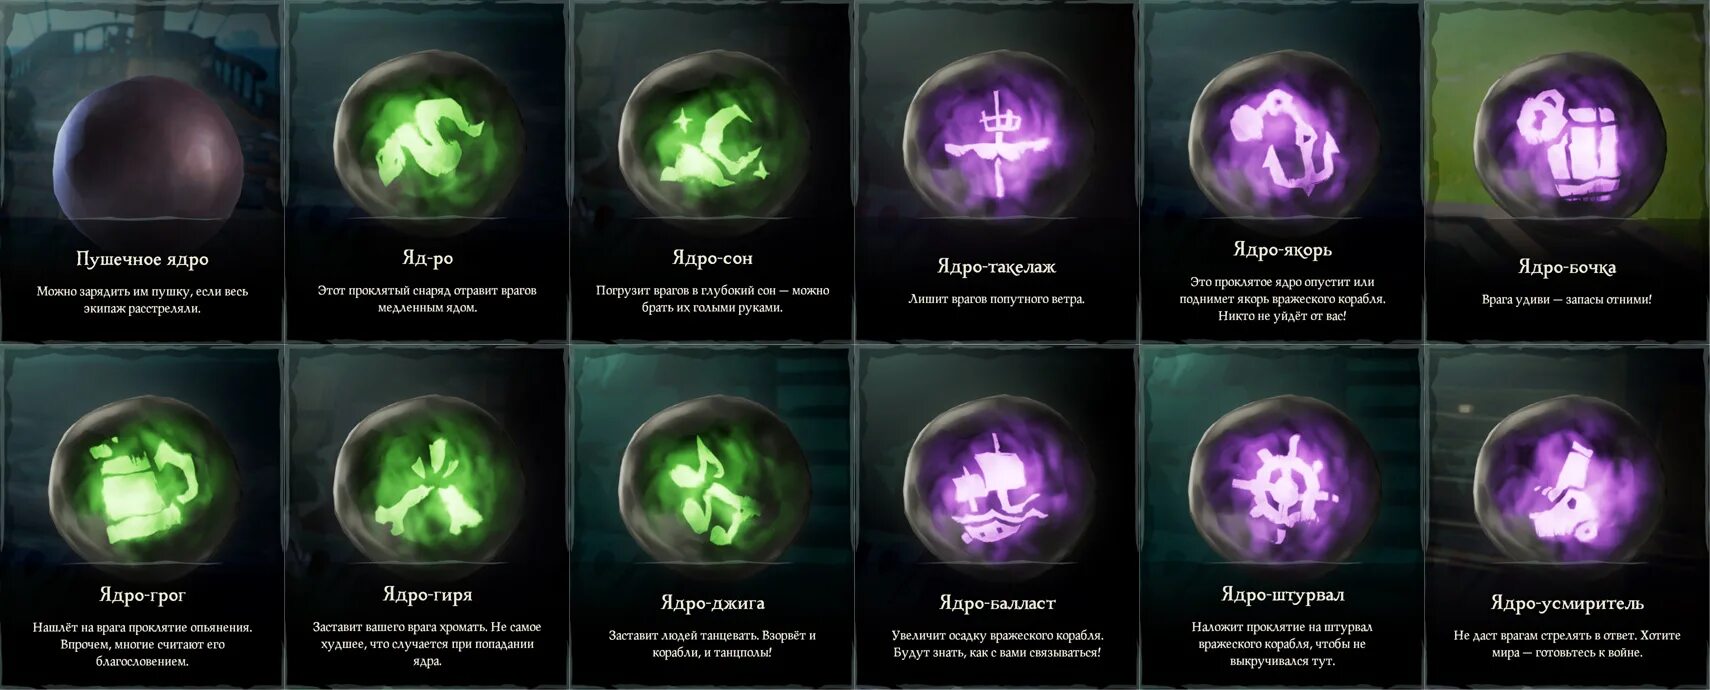Click the Ядро-якорь title text

[x=1282, y=250]
